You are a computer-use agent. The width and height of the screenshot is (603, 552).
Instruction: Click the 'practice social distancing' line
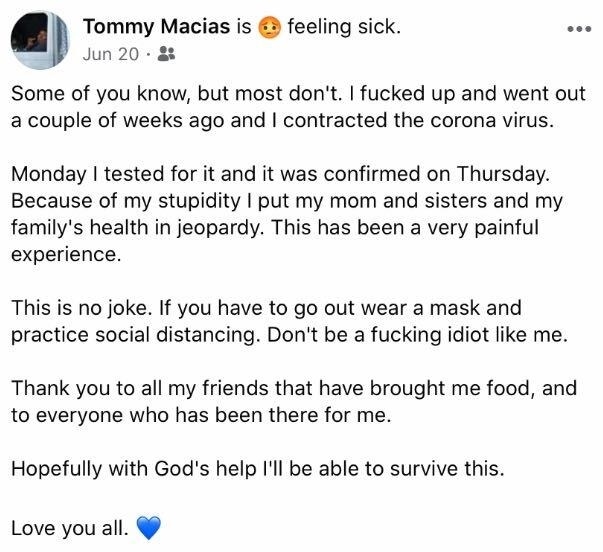[290, 335]
